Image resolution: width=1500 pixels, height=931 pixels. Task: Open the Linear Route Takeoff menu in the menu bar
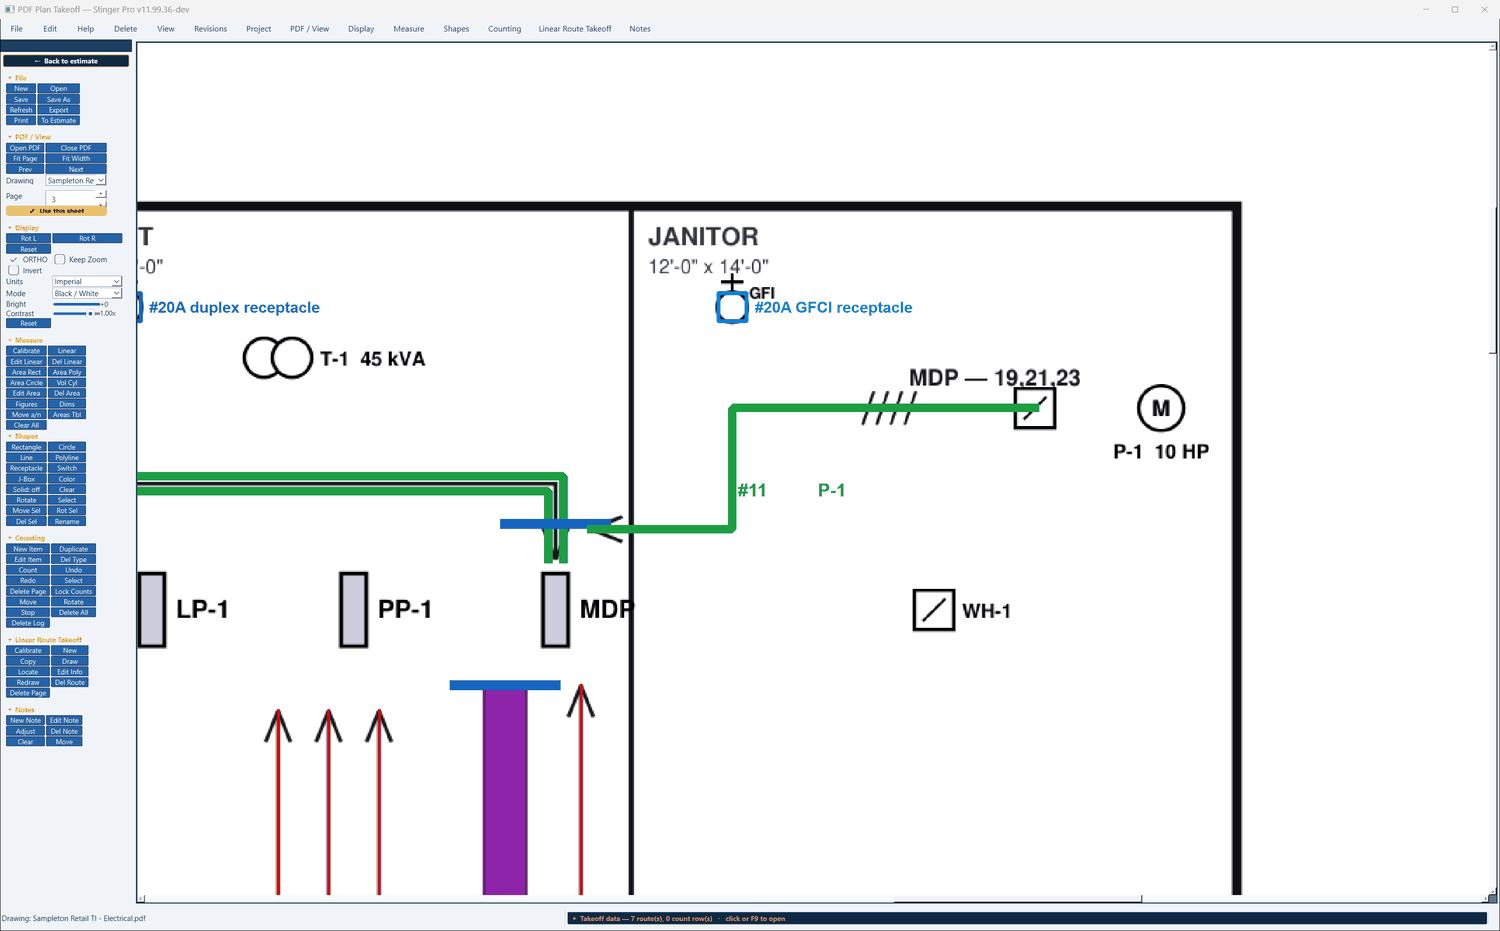[575, 29]
